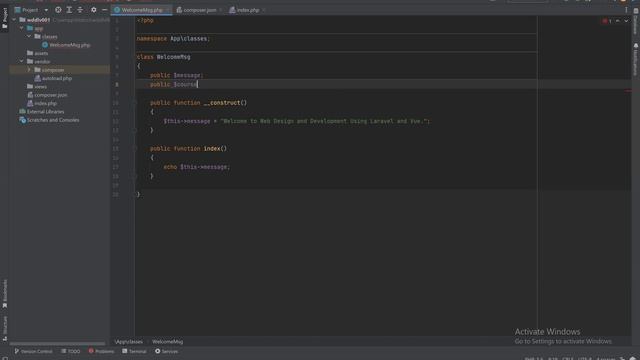640x360 pixels.
Task: Open the Problems tool window
Action: pyautogui.click(x=101, y=351)
